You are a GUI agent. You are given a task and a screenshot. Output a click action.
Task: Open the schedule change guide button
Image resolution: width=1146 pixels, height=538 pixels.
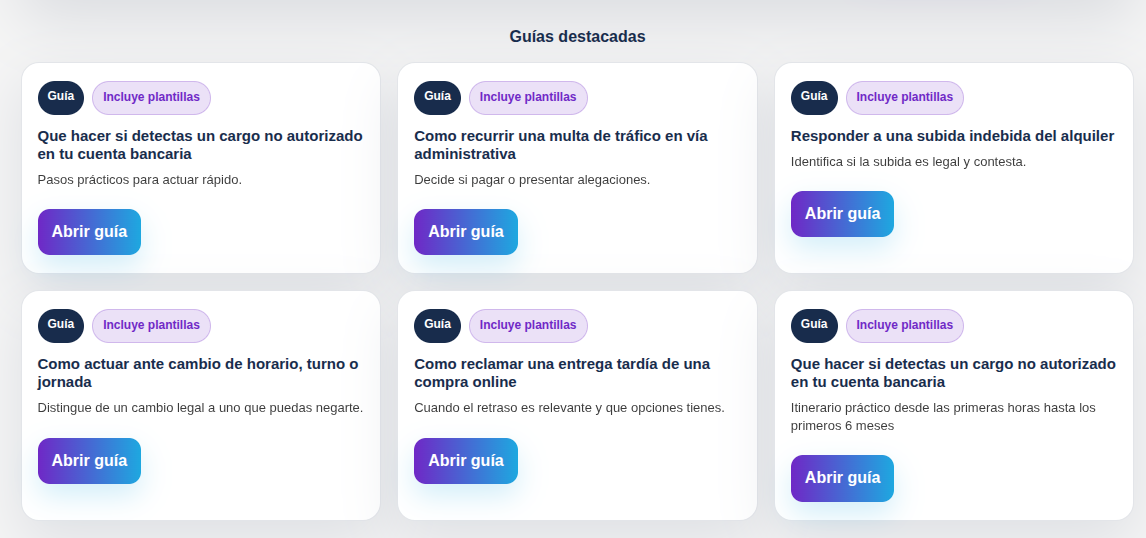89,461
